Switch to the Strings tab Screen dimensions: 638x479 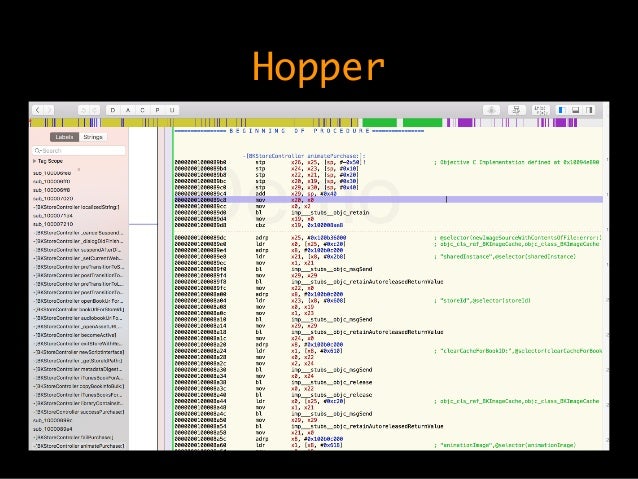(x=93, y=137)
